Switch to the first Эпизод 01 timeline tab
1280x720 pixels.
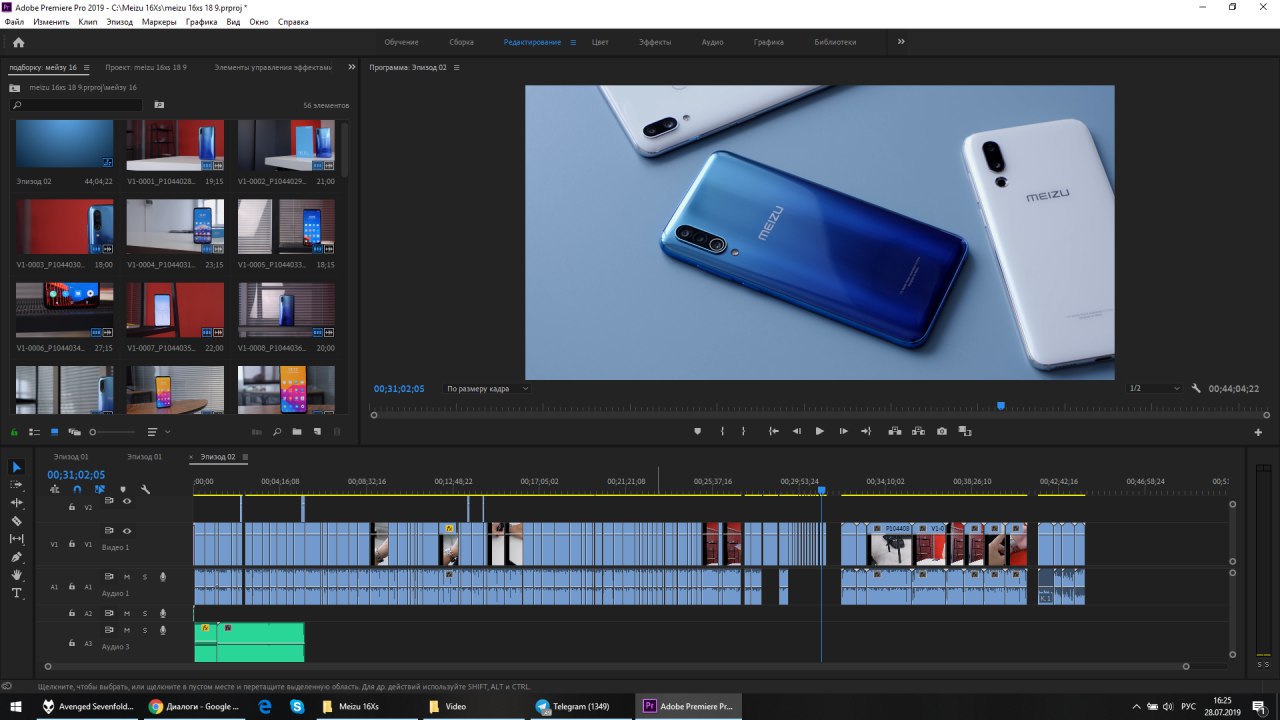point(70,457)
